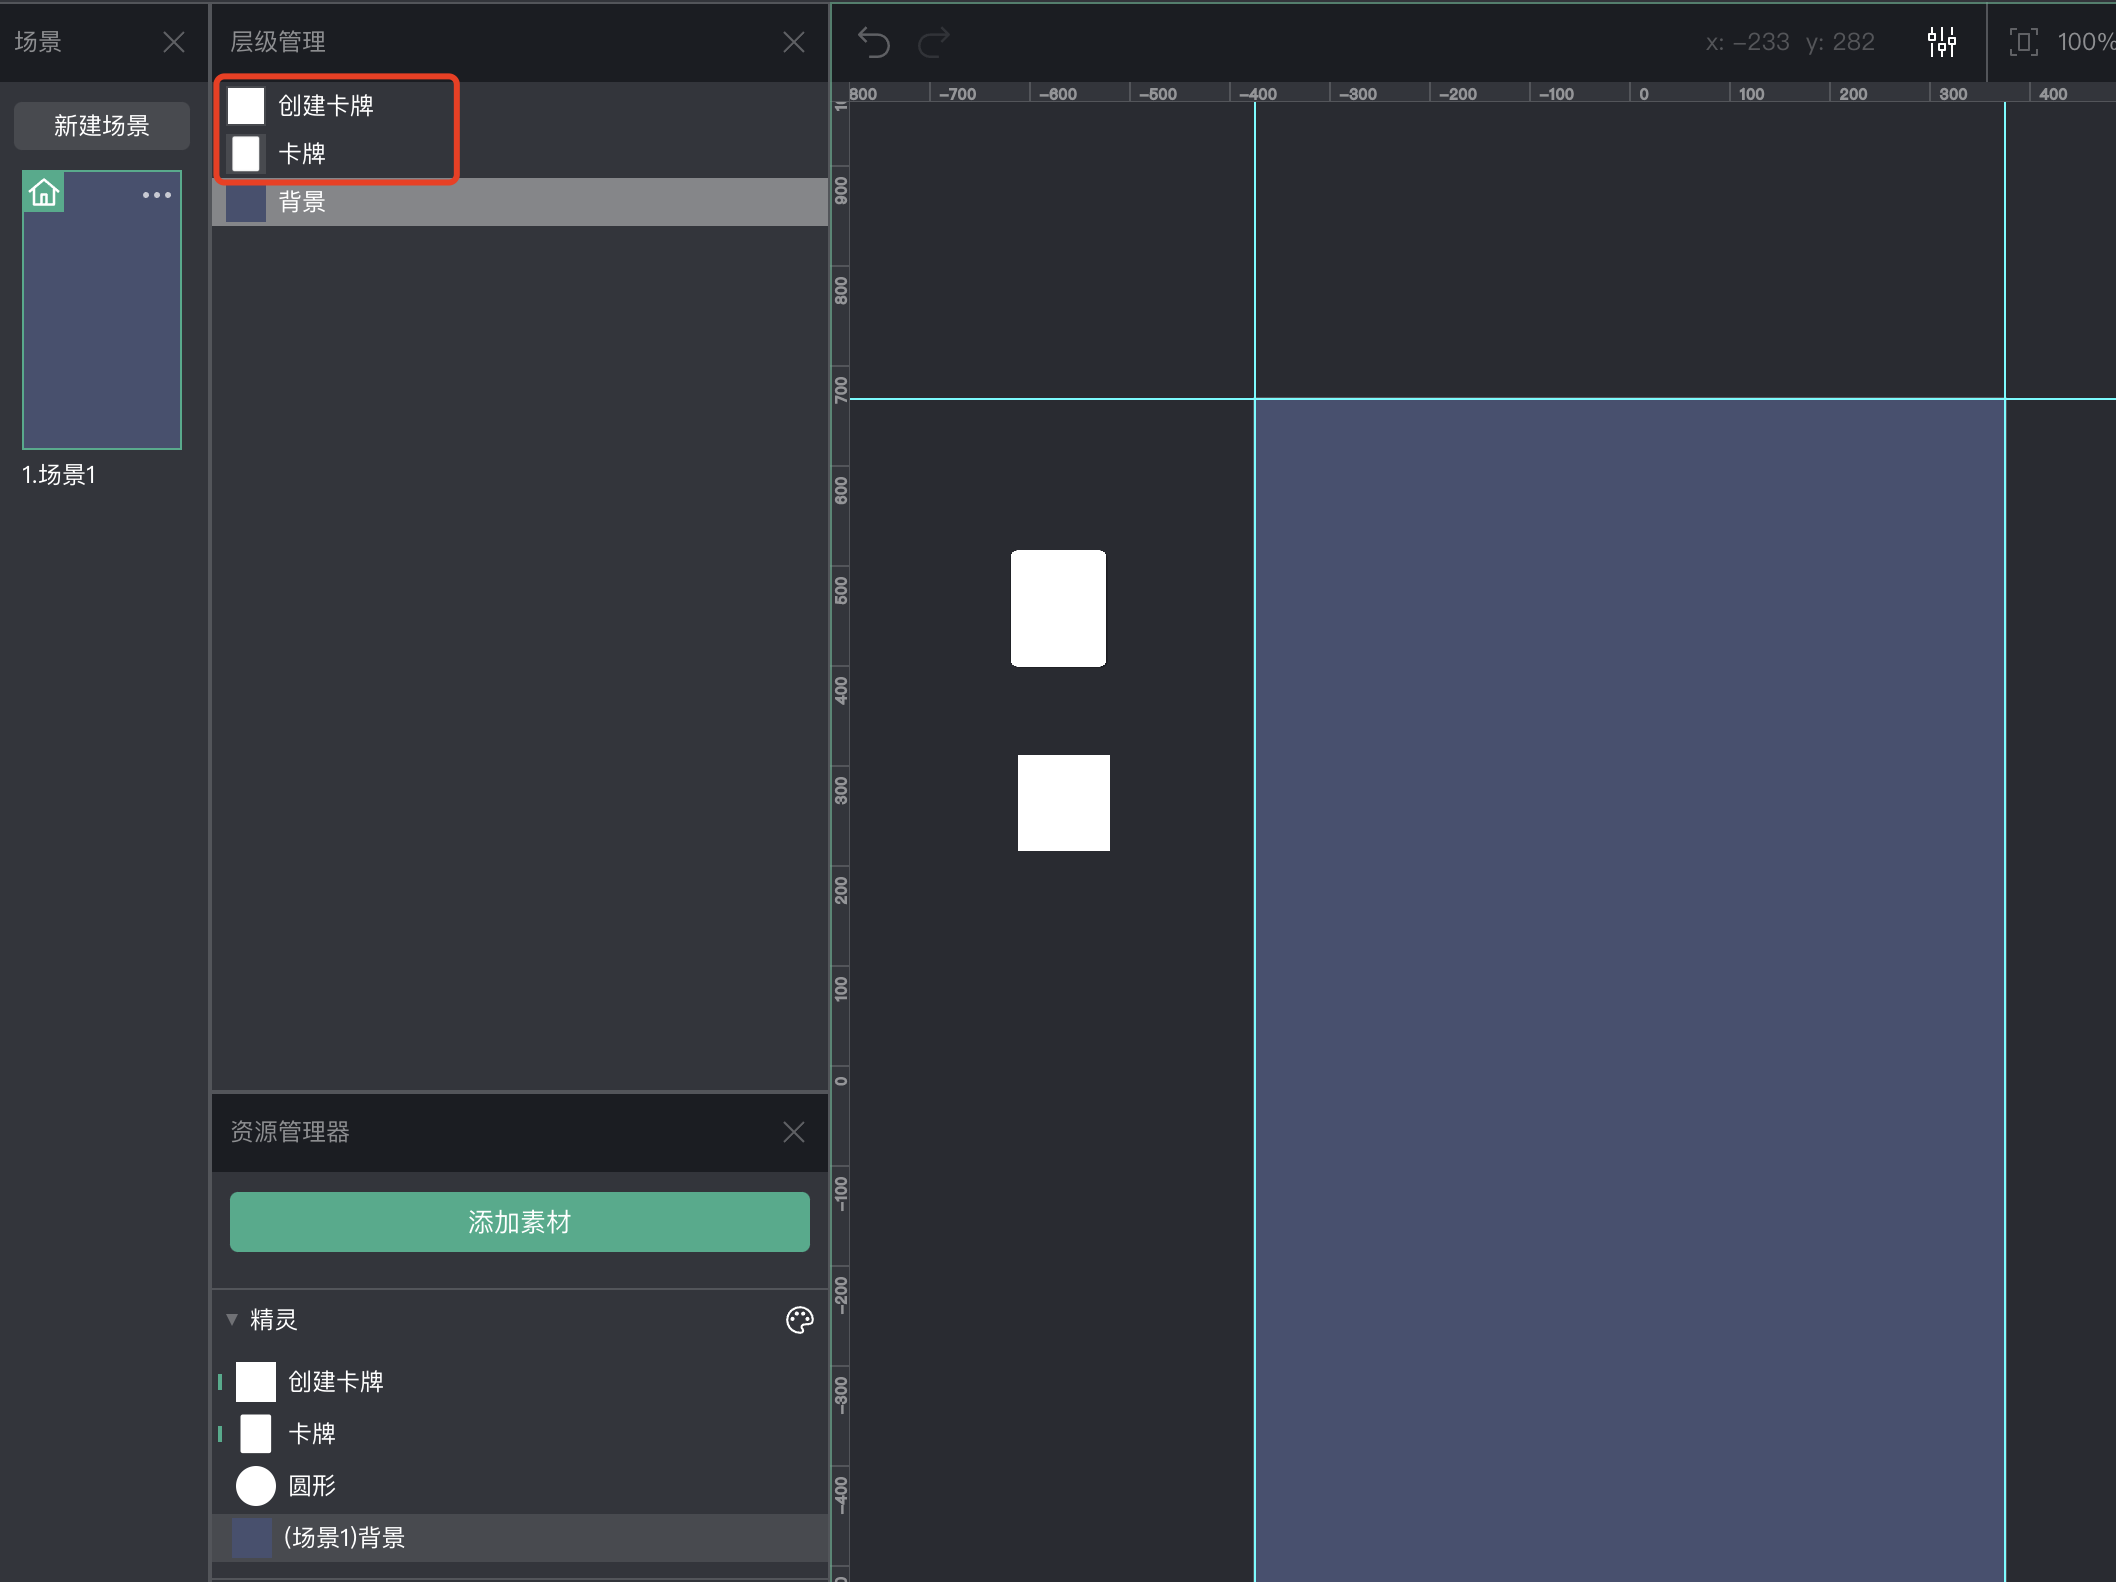Select the 圆形 sprite in resources

(311, 1485)
